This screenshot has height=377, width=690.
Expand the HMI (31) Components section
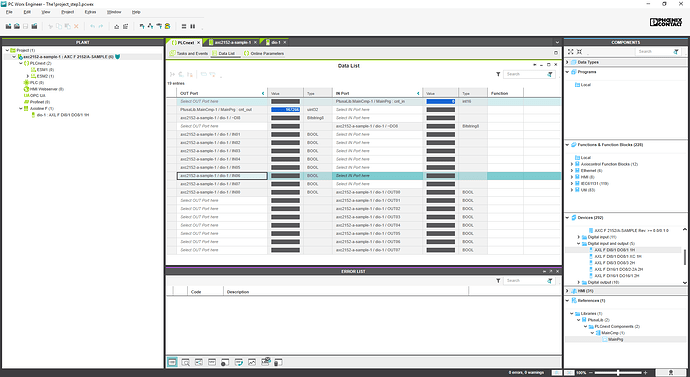[x=567, y=291]
